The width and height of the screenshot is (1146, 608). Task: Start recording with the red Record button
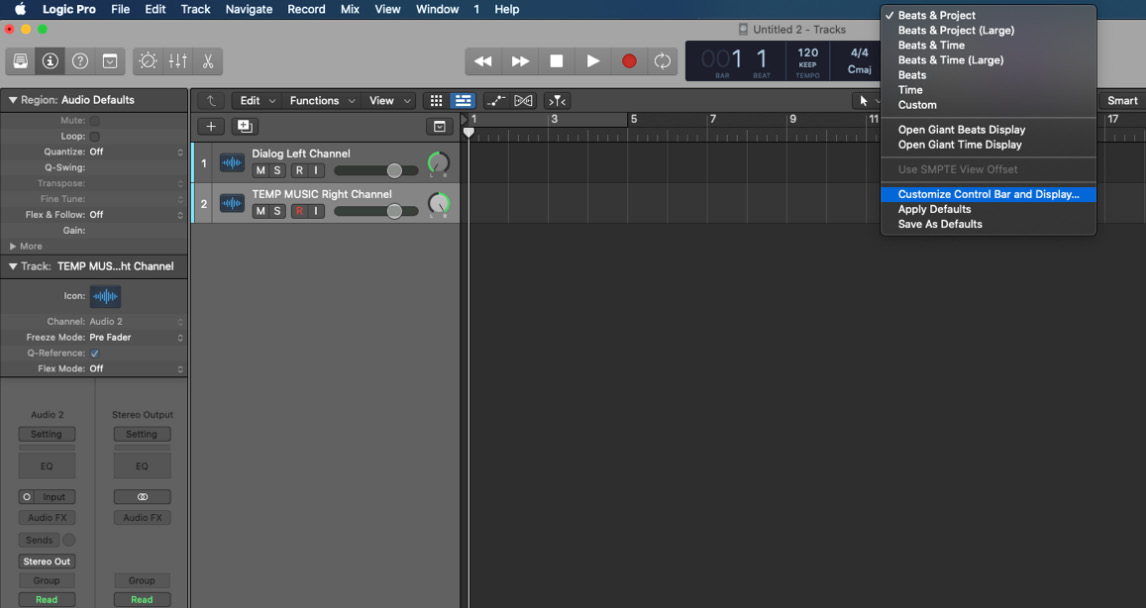[x=629, y=61]
